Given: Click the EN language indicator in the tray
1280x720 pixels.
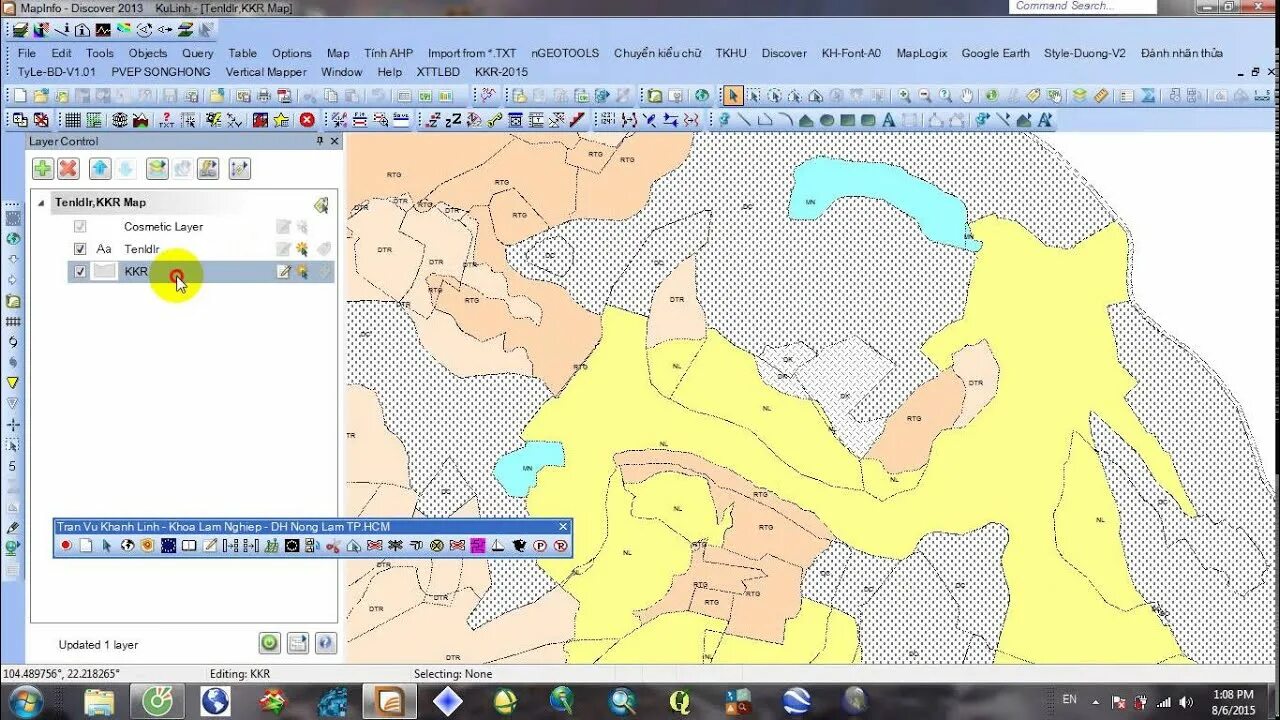Looking at the screenshot, I should tap(1069, 700).
